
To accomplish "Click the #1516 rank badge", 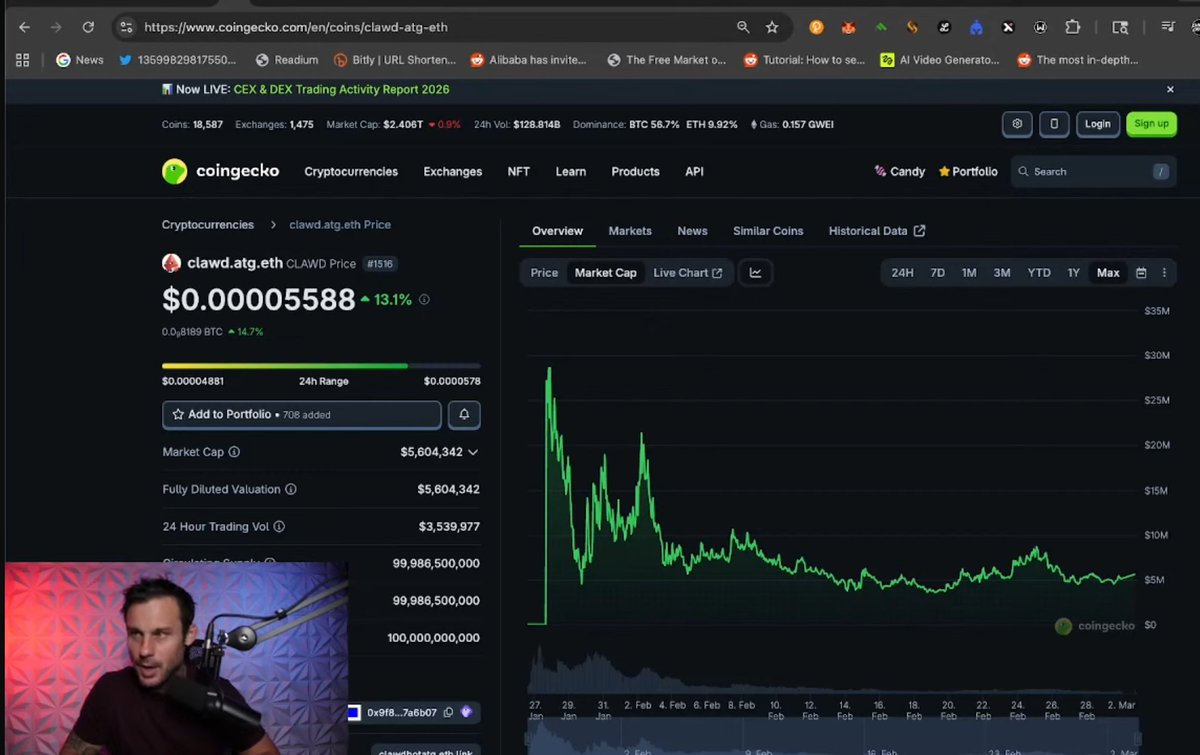I will (380, 264).
